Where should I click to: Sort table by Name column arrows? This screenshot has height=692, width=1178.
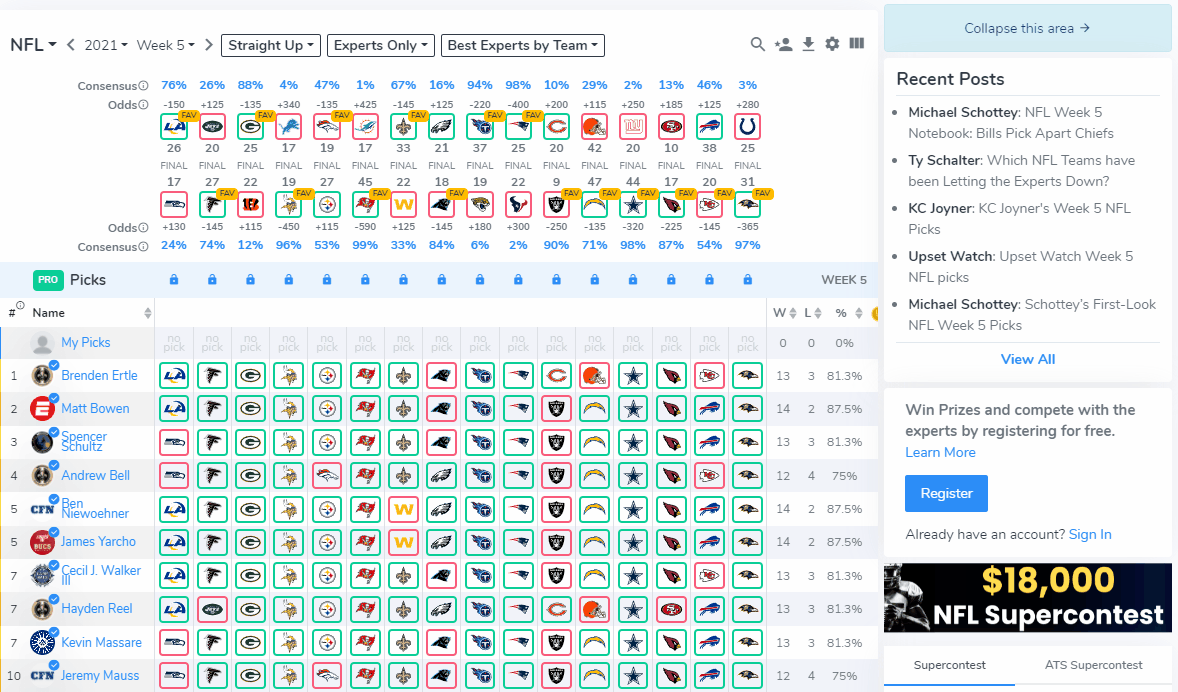tap(148, 313)
